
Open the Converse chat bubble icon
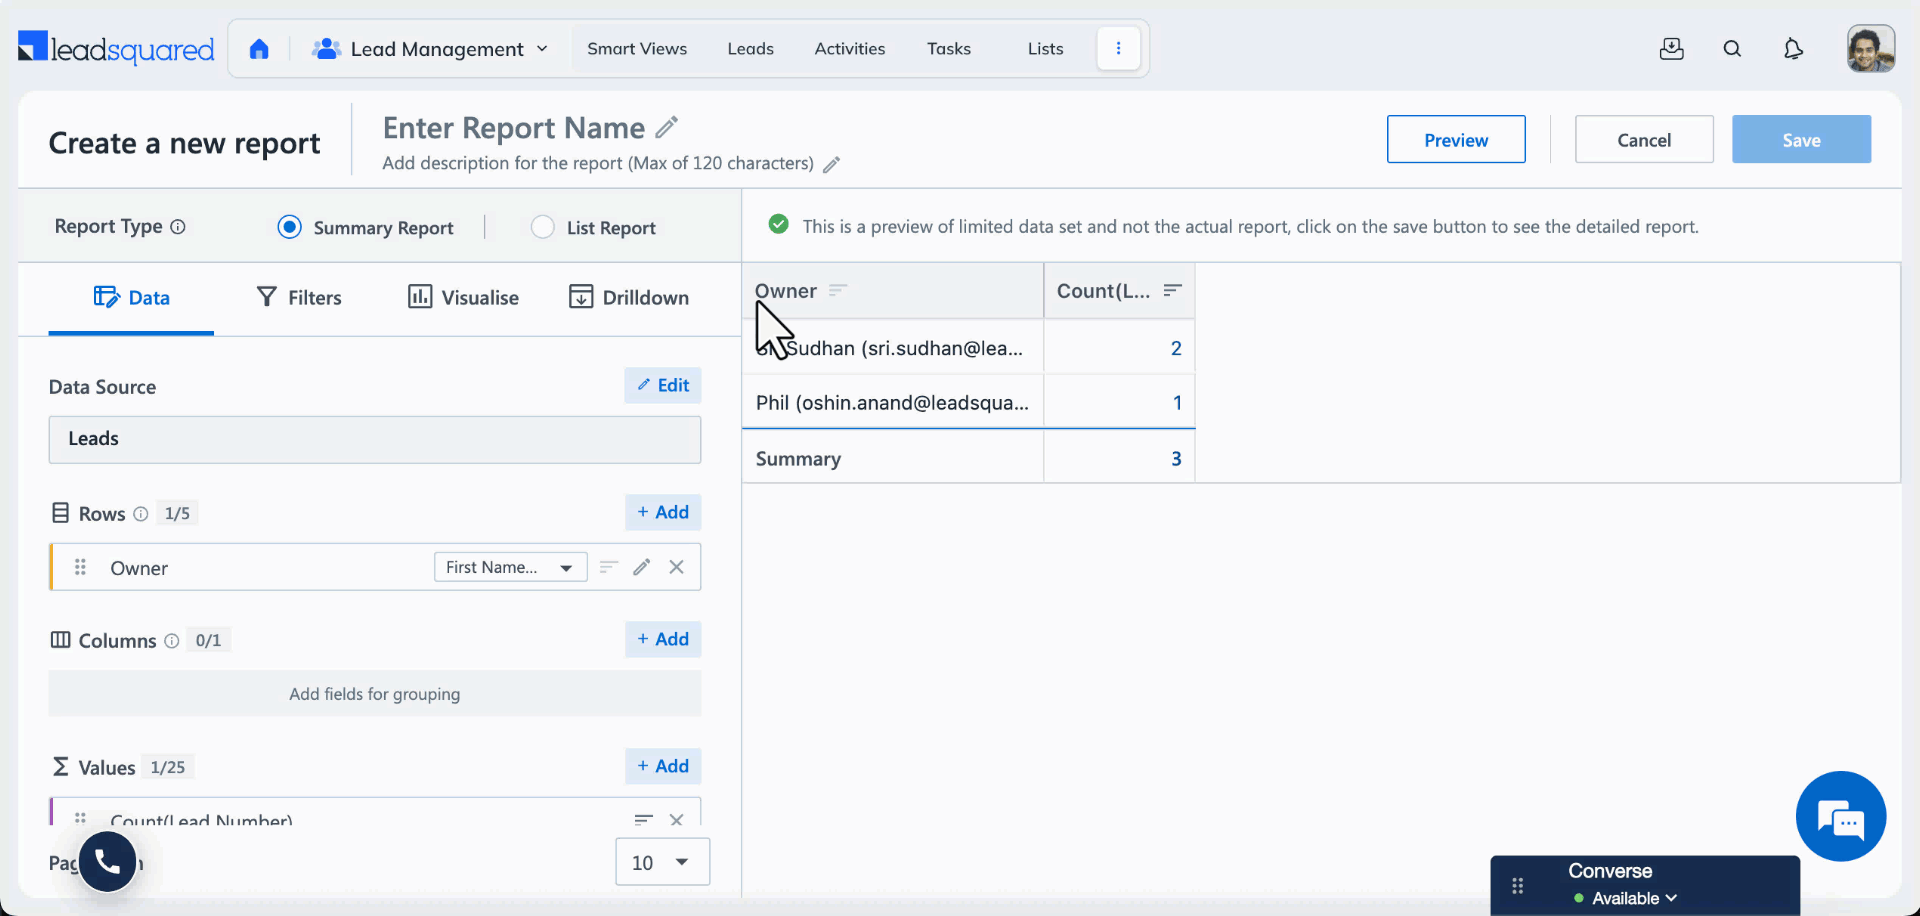(x=1840, y=817)
